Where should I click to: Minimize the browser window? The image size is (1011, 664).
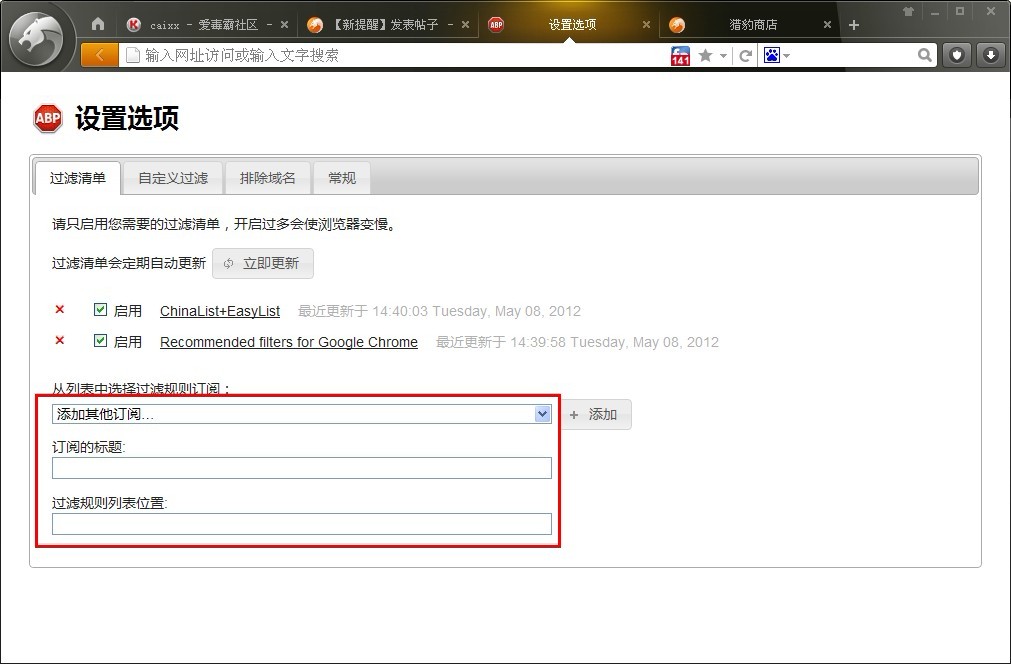point(934,12)
